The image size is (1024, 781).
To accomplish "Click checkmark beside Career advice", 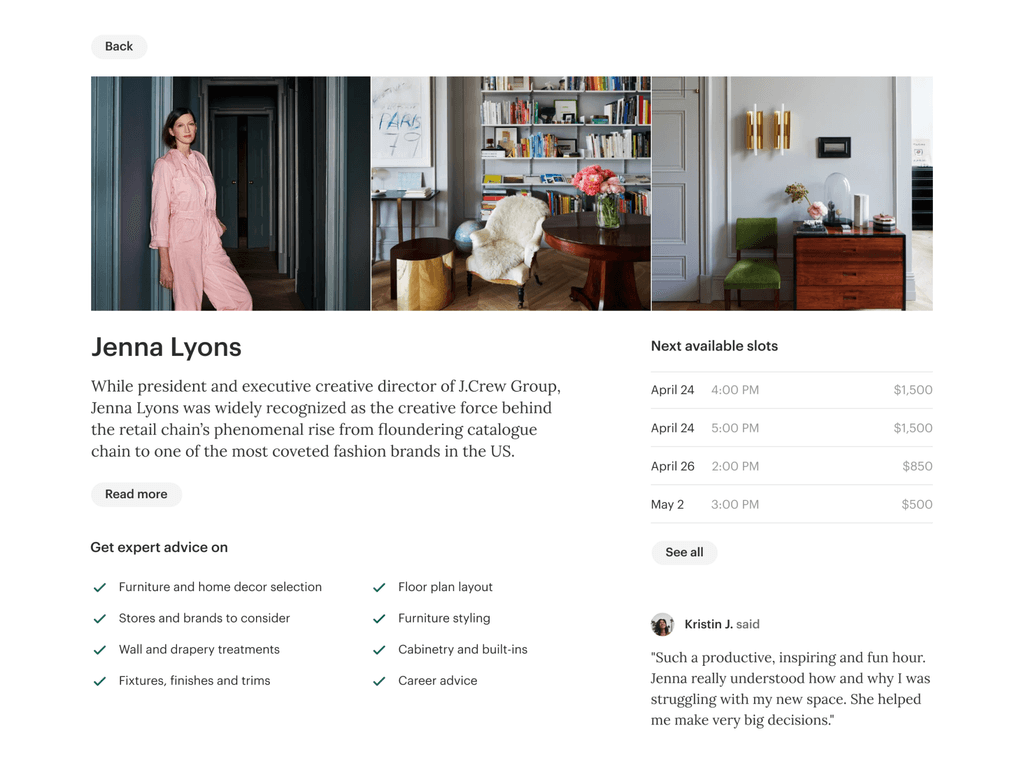I will click(x=379, y=681).
